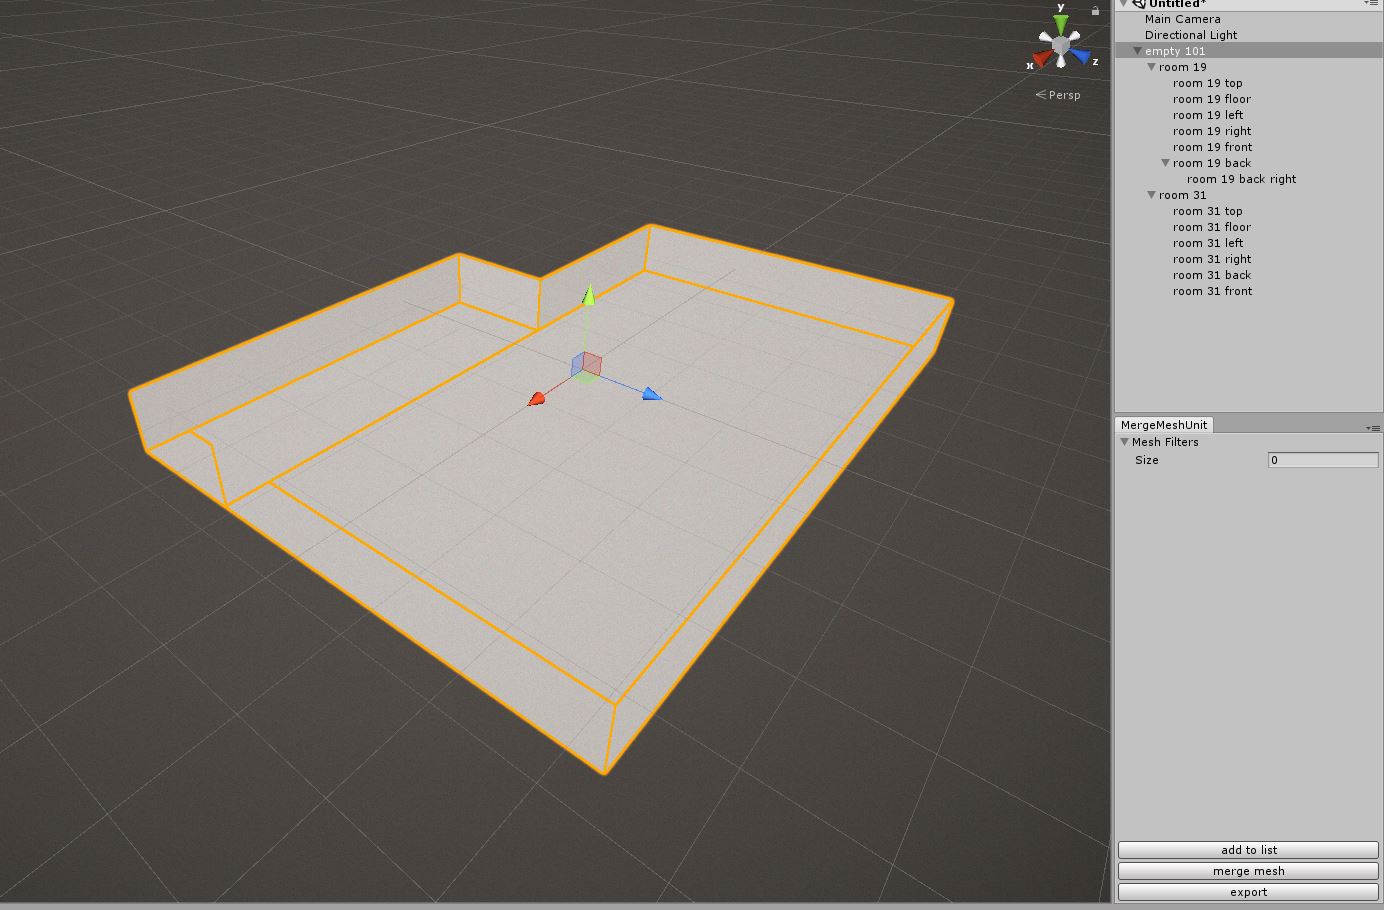Viewport: 1384px width, 910px height.
Task: Click the export button
Action: click(x=1248, y=892)
